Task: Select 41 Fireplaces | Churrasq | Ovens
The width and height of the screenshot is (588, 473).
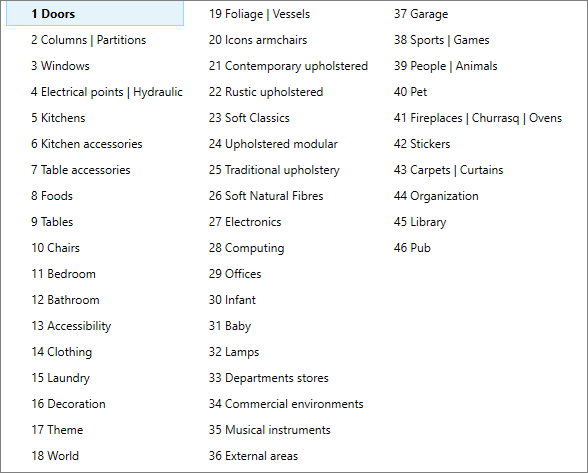Action: pos(478,118)
